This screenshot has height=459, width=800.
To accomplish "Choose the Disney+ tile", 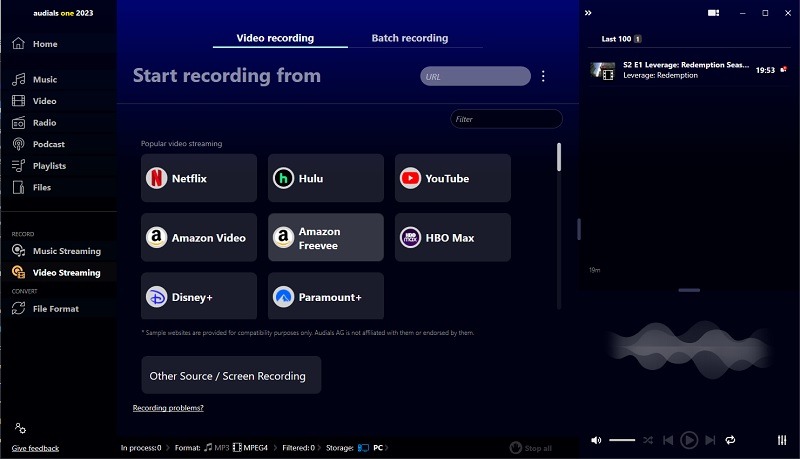I will [199, 296].
